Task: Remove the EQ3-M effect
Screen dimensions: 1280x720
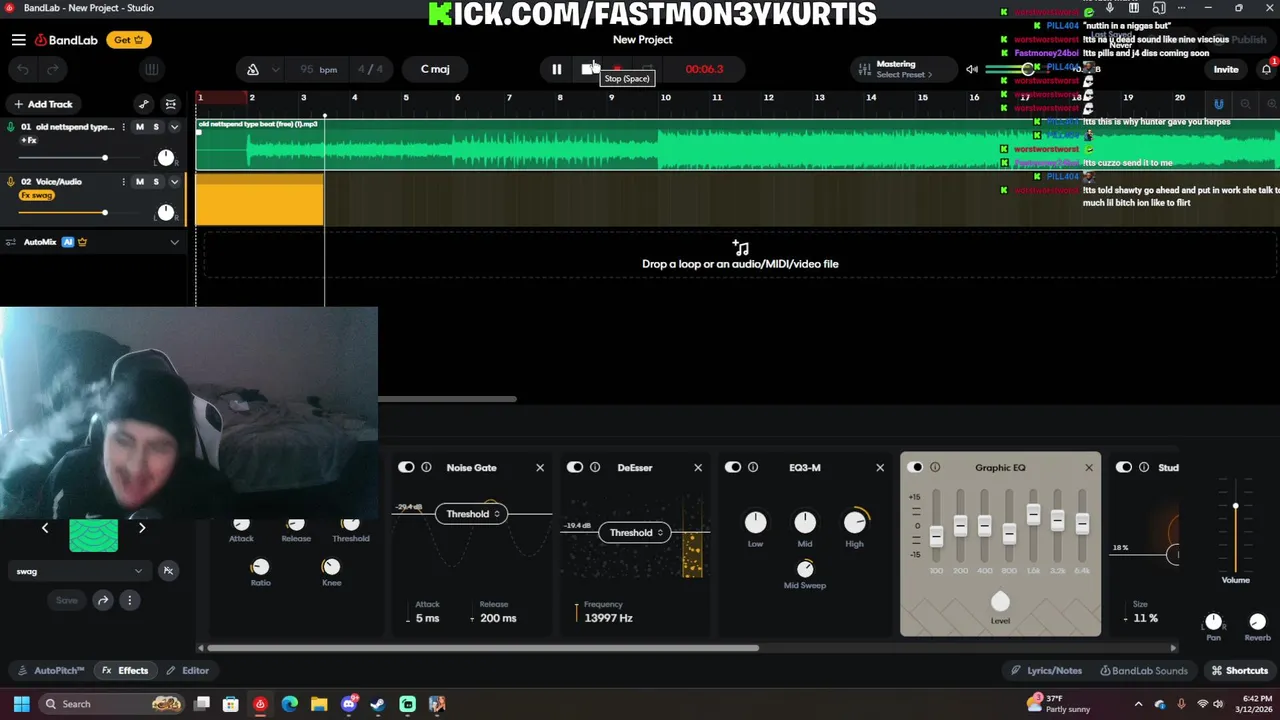Action: click(x=880, y=467)
